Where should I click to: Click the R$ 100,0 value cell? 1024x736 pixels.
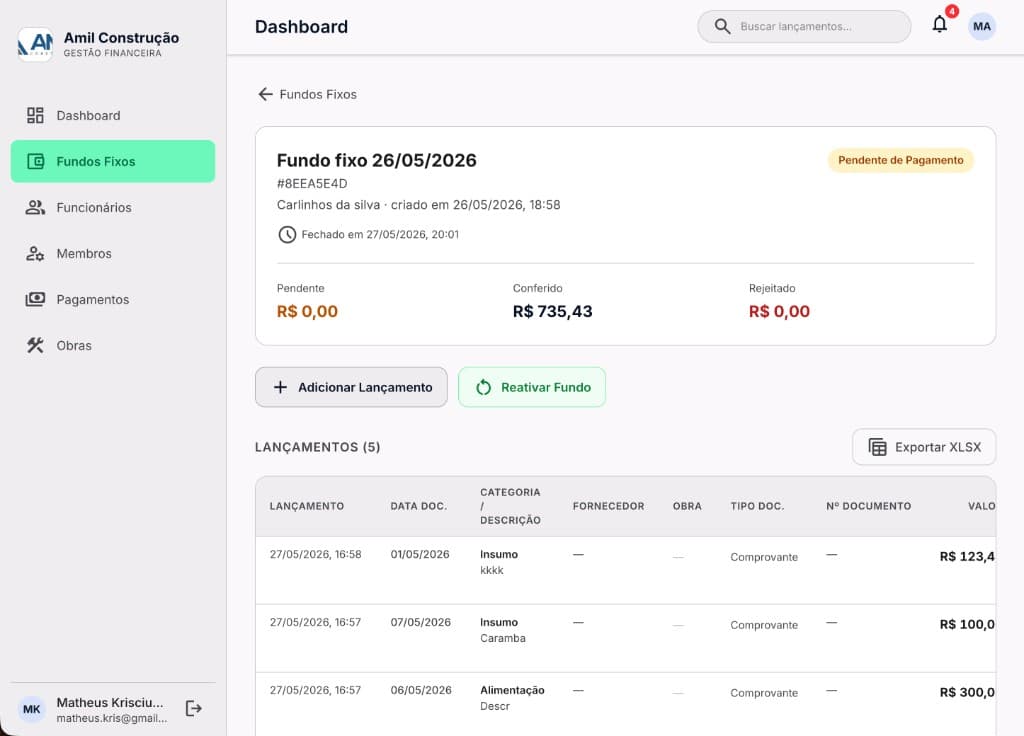pyautogui.click(x=967, y=624)
